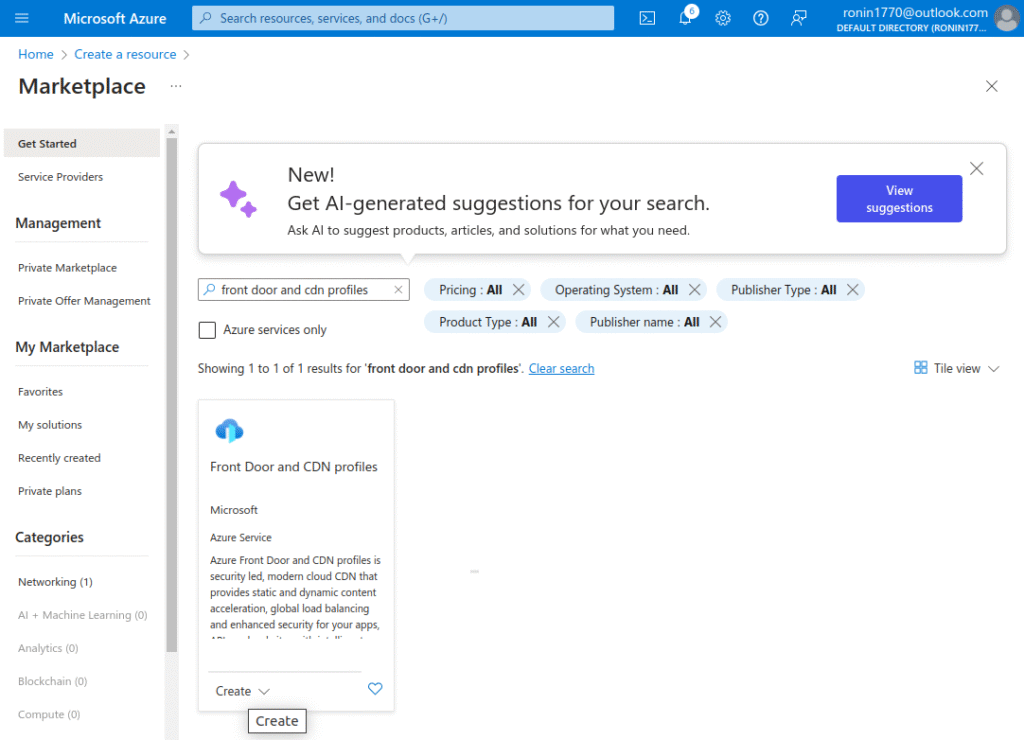Click the Tile view grid icon

click(920, 368)
